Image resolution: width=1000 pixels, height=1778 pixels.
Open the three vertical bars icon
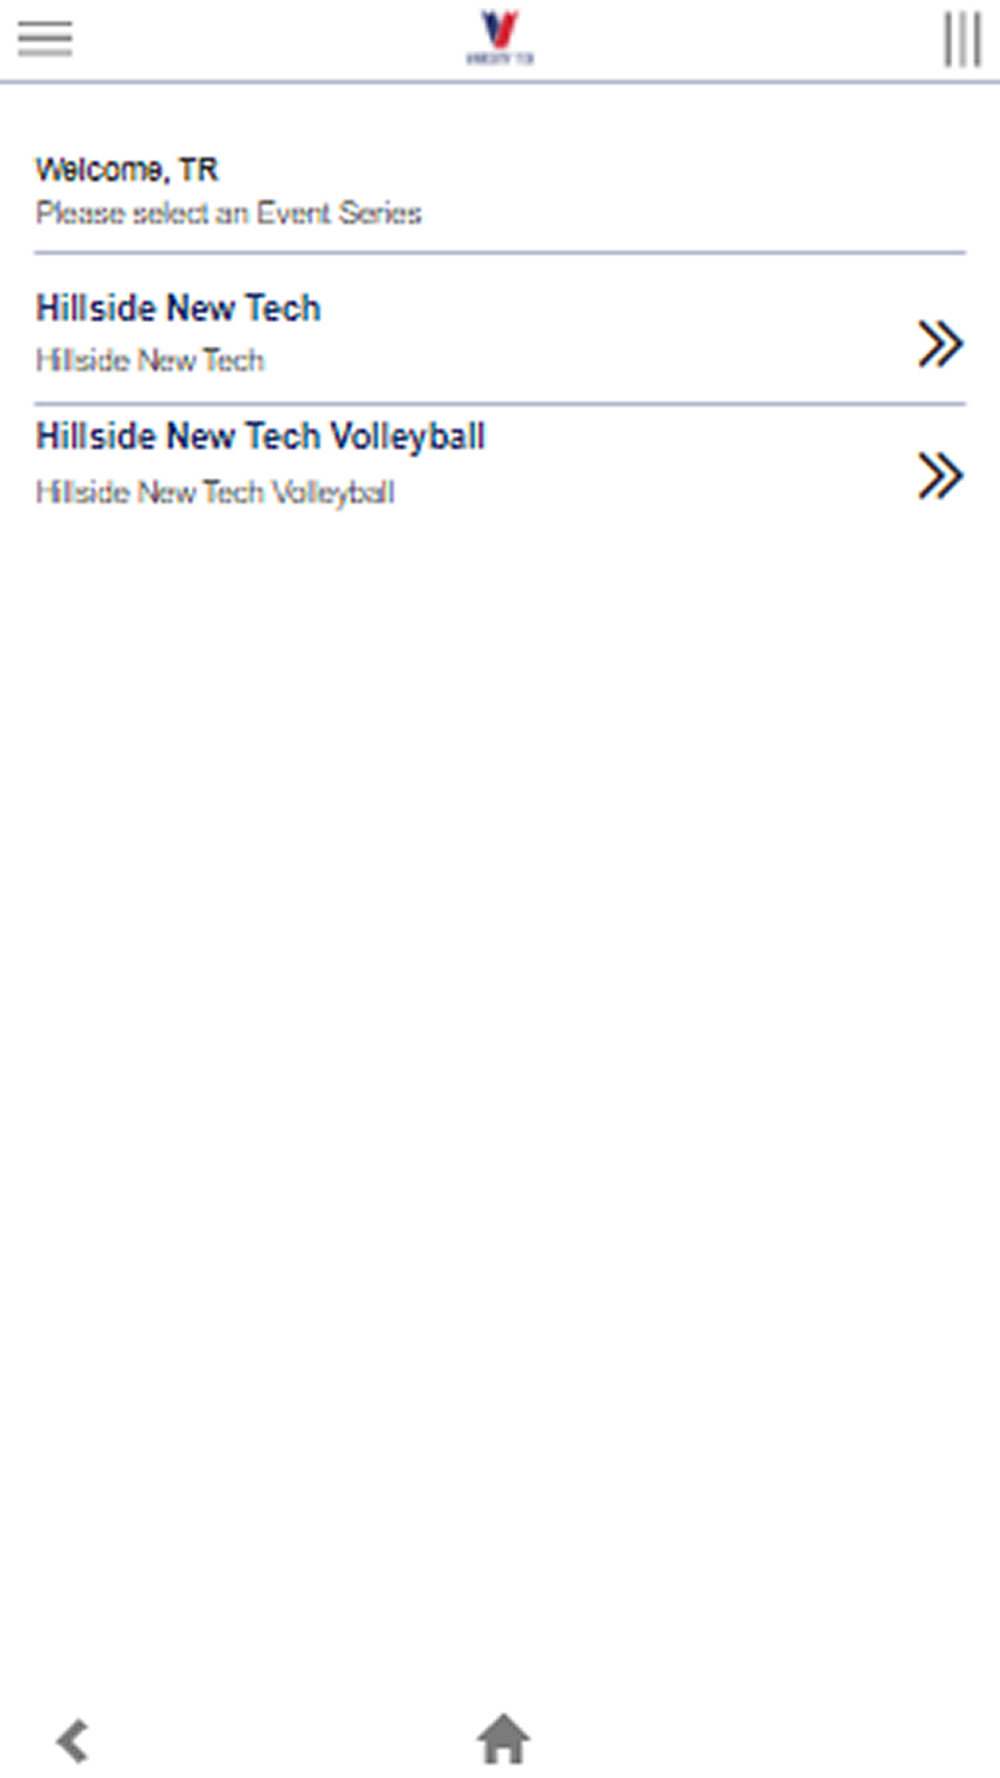tap(962, 39)
